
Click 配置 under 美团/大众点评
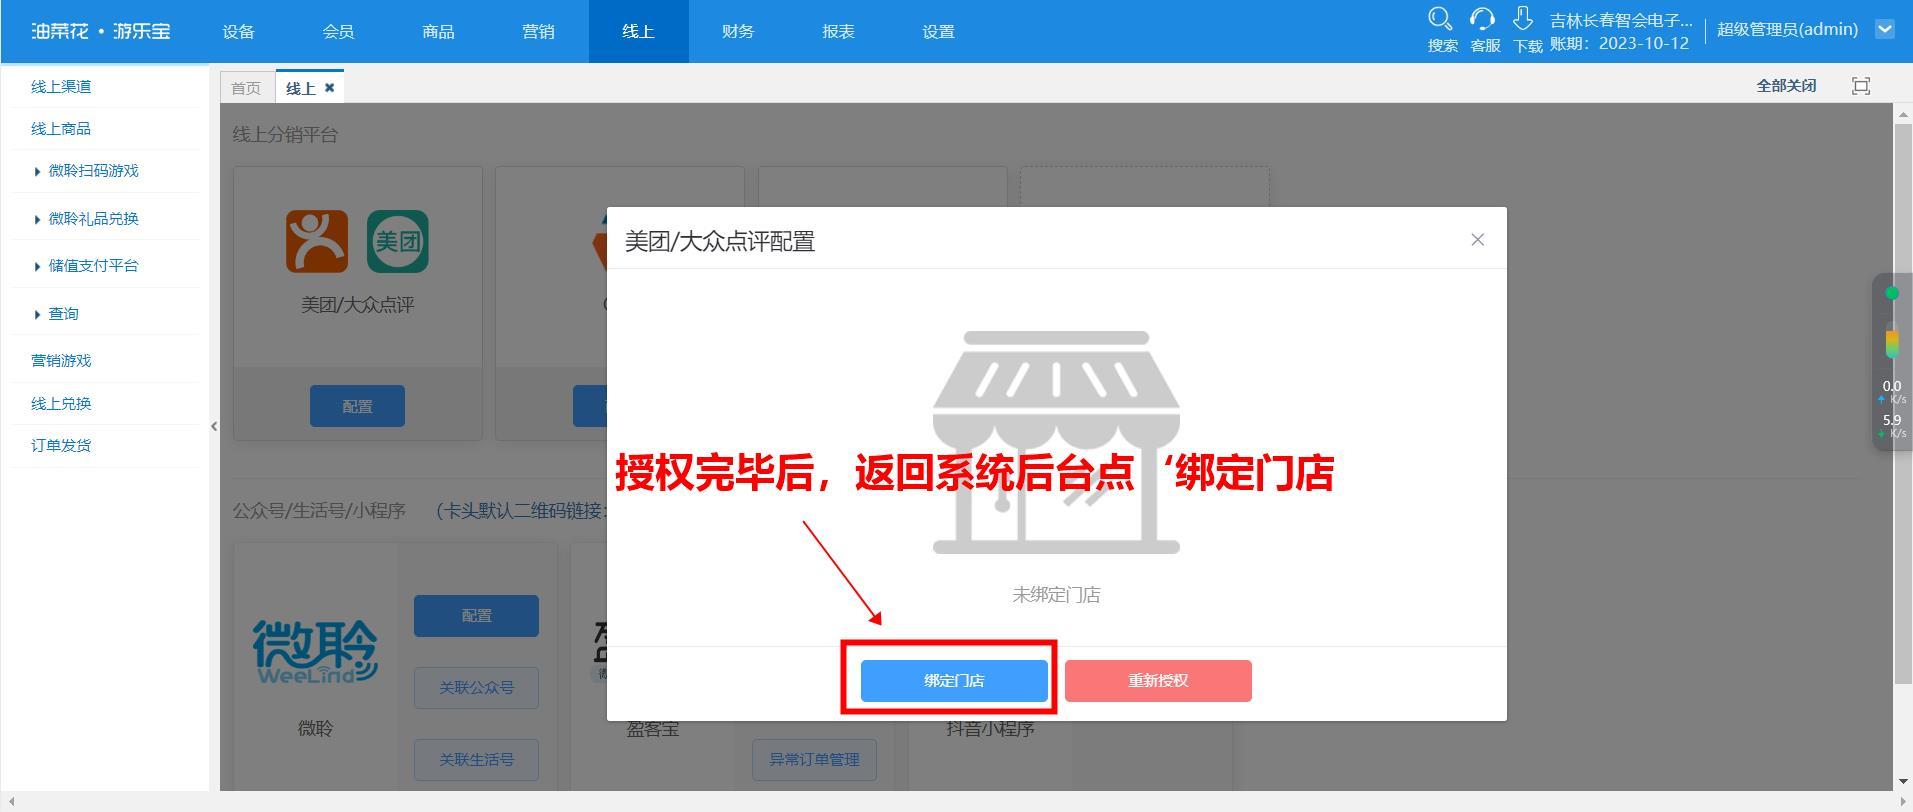(357, 406)
